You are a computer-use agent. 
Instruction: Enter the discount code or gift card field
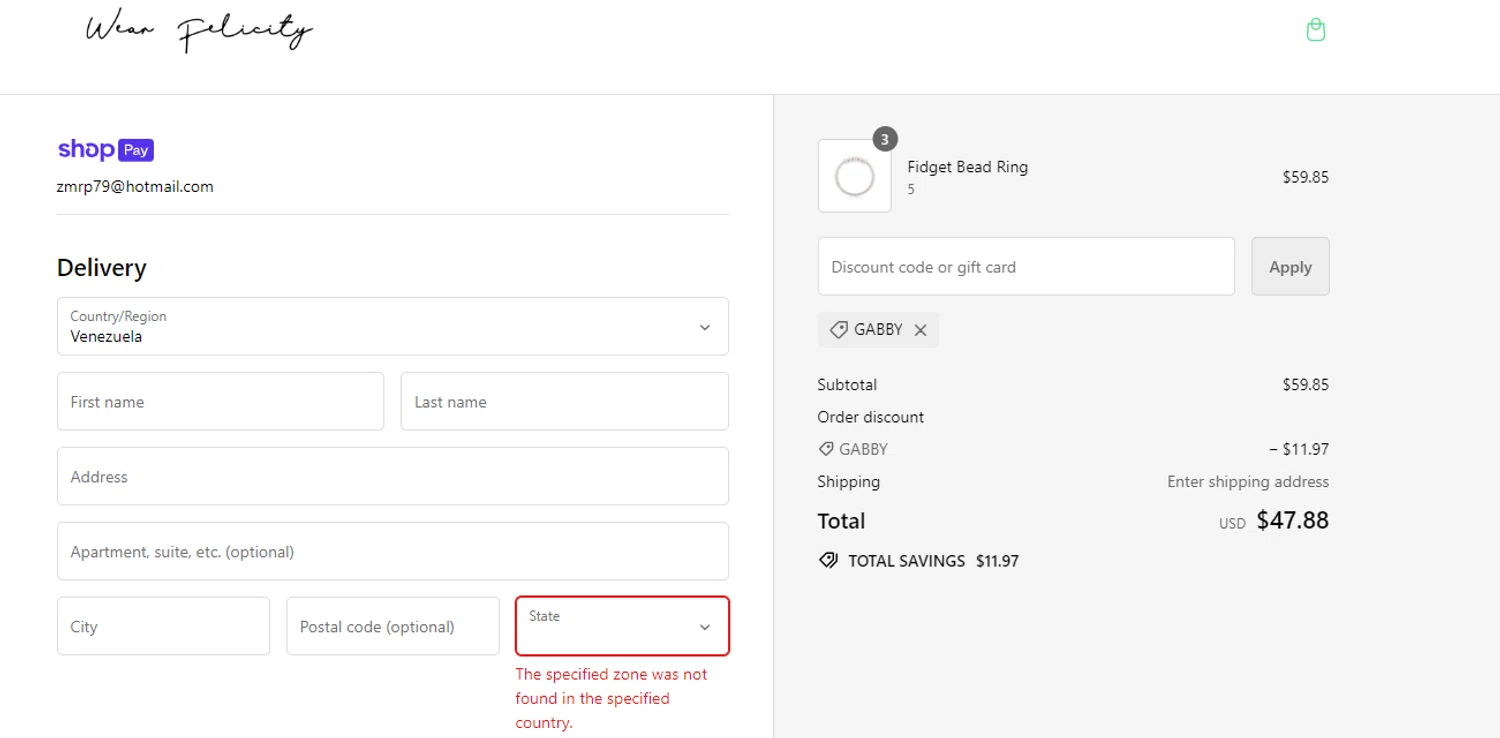pyautogui.click(x=1025, y=267)
